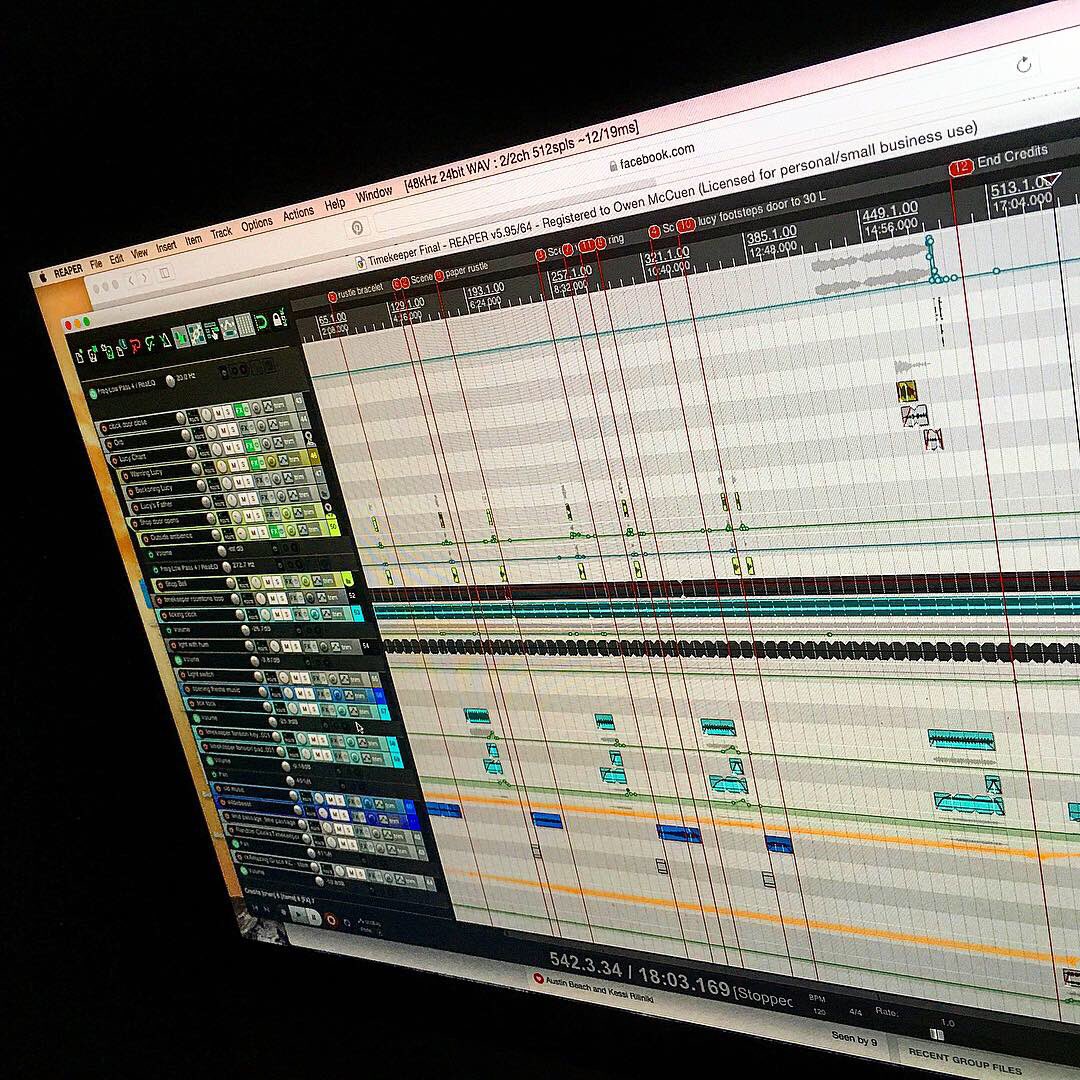The width and height of the screenshot is (1080, 1080).
Task: Click the Pause button in REAPER transport
Action: pyautogui.click(x=314, y=917)
